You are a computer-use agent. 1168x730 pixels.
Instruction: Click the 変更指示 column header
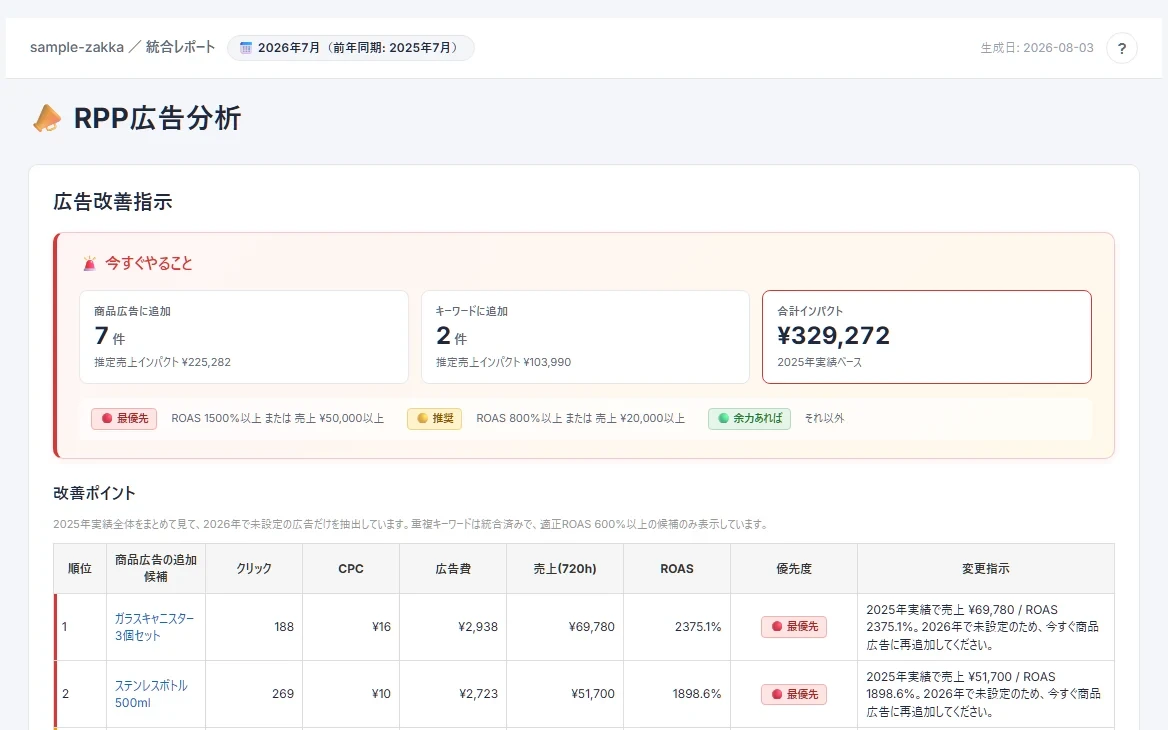(x=986, y=568)
